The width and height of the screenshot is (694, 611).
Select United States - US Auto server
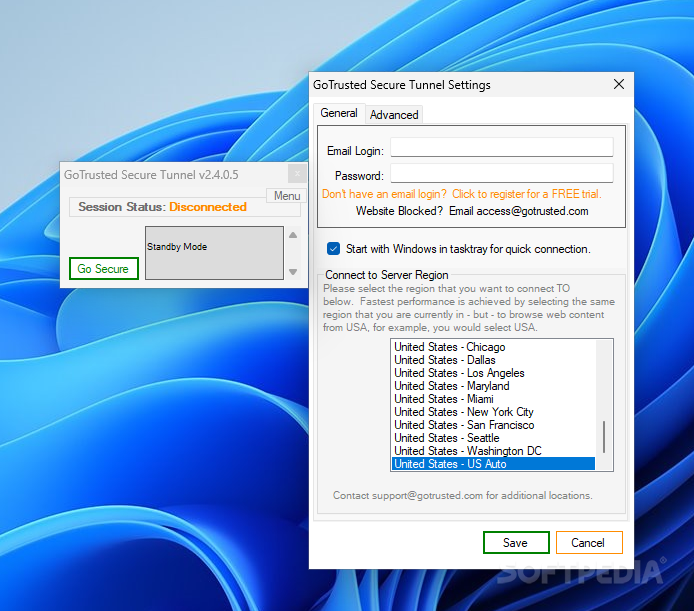coord(494,464)
